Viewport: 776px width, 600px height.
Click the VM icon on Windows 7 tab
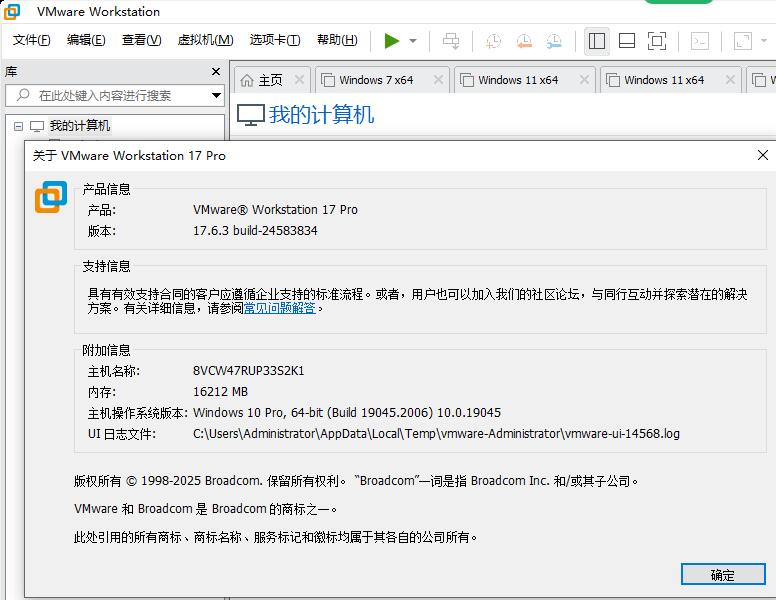click(x=328, y=80)
